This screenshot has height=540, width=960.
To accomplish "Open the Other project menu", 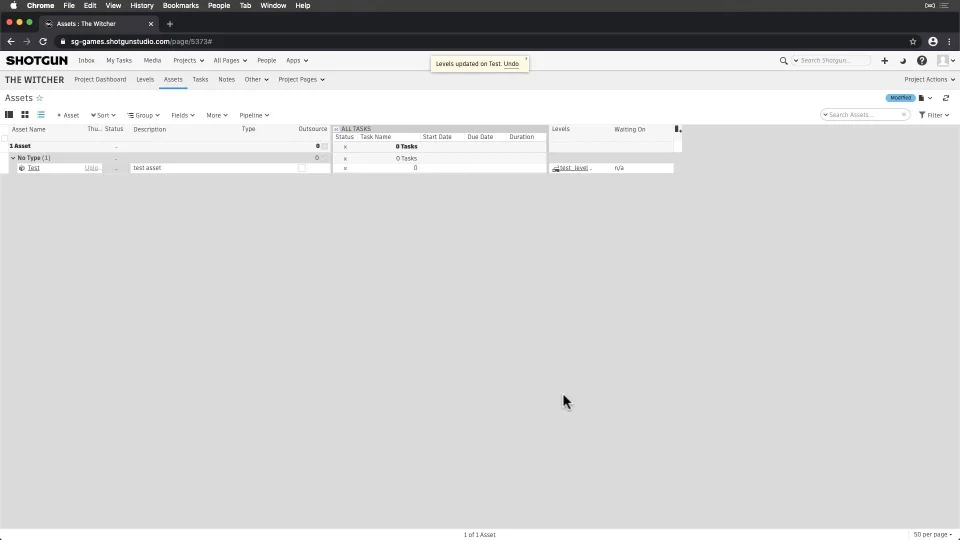I will (x=257, y=80).
